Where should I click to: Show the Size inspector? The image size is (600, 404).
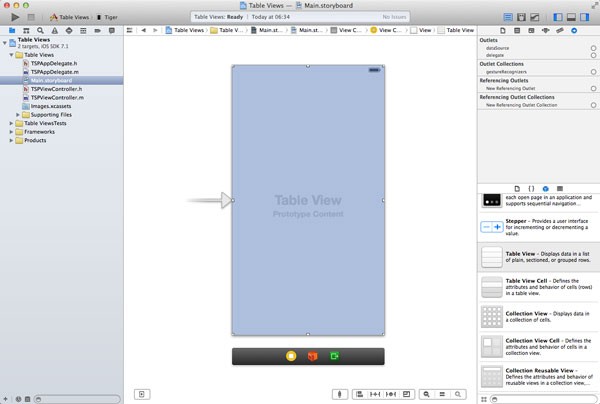click(559, 31)
